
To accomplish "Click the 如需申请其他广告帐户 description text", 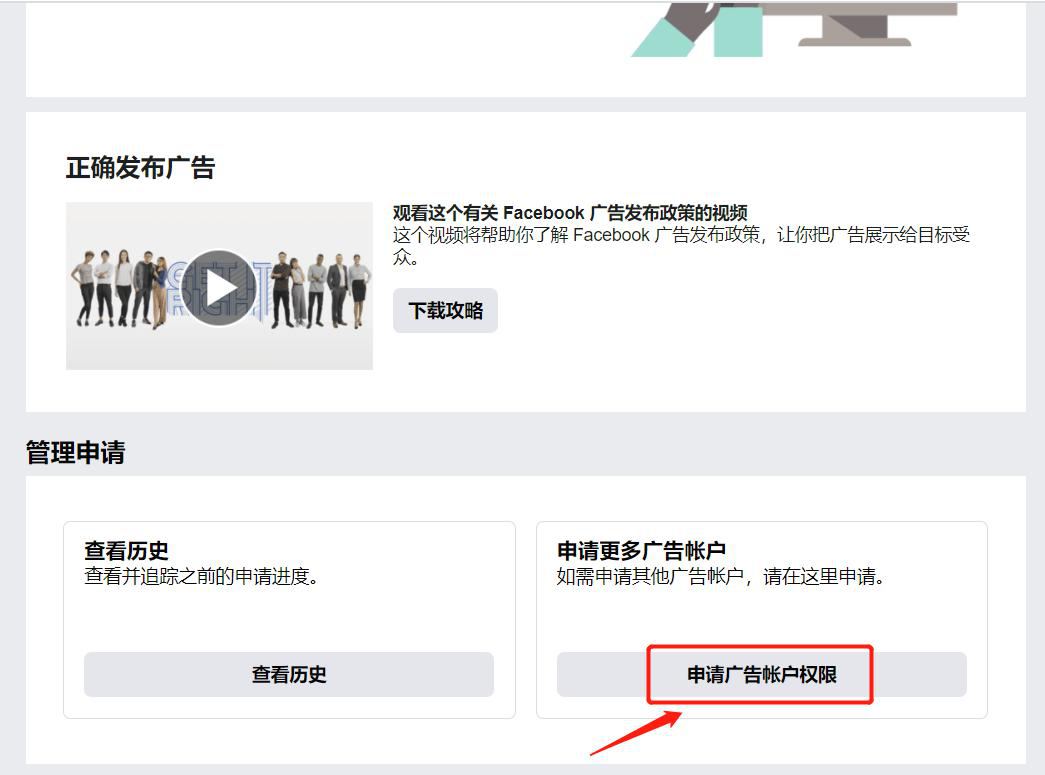I will tap(720, 576).
